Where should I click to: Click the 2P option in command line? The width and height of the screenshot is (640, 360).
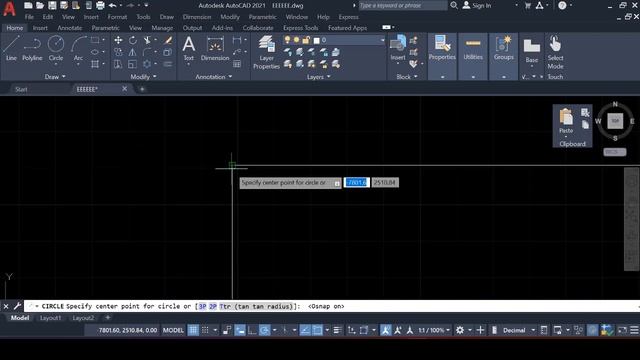point(213,307)
